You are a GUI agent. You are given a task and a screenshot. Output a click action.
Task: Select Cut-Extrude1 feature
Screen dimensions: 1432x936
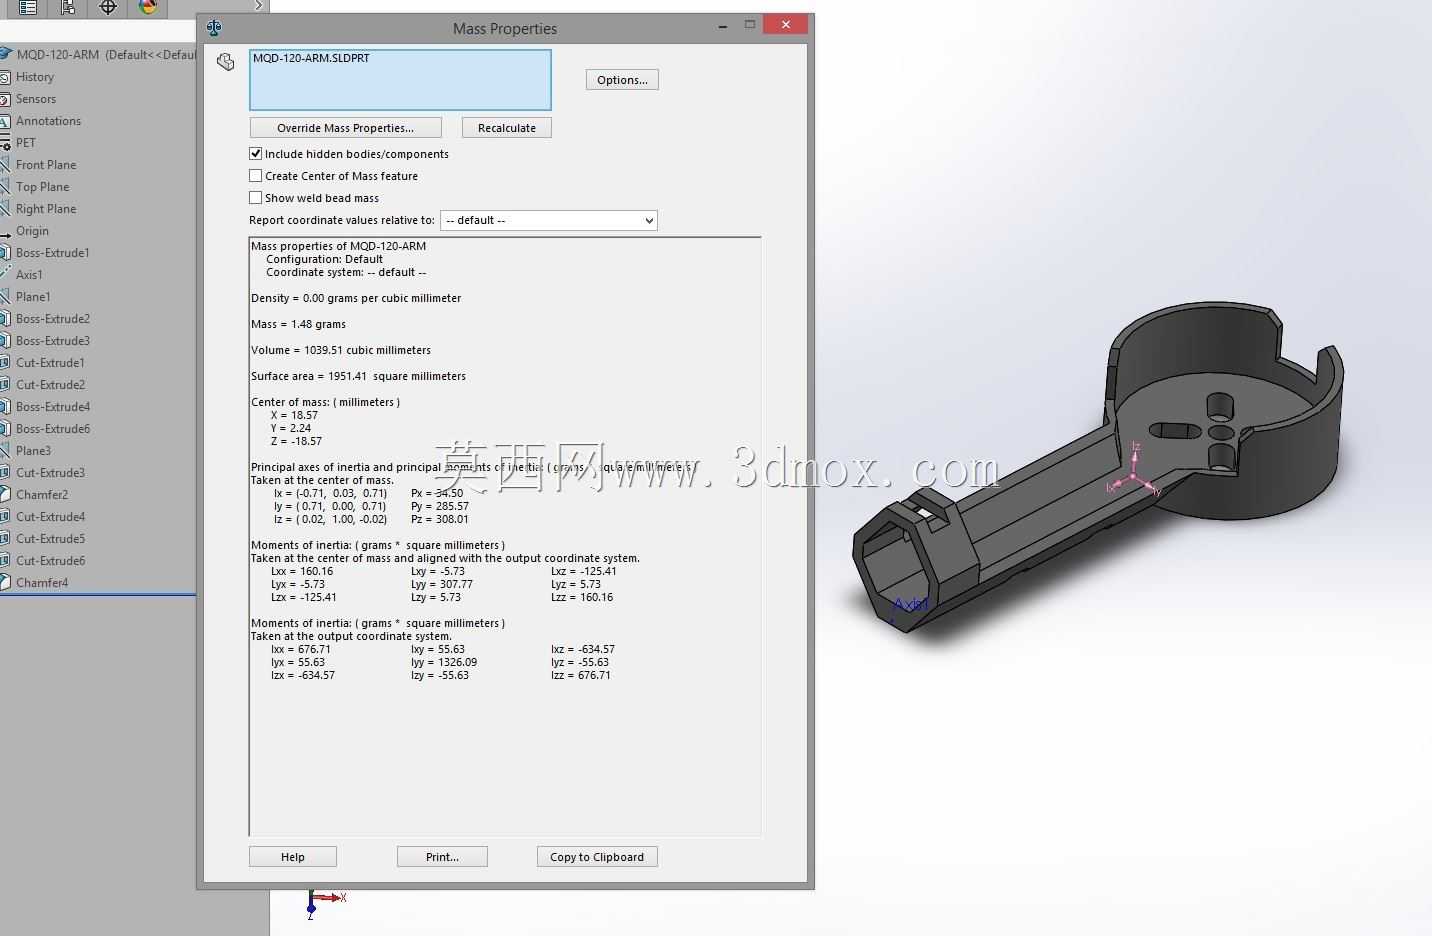[x=50, y=363]
